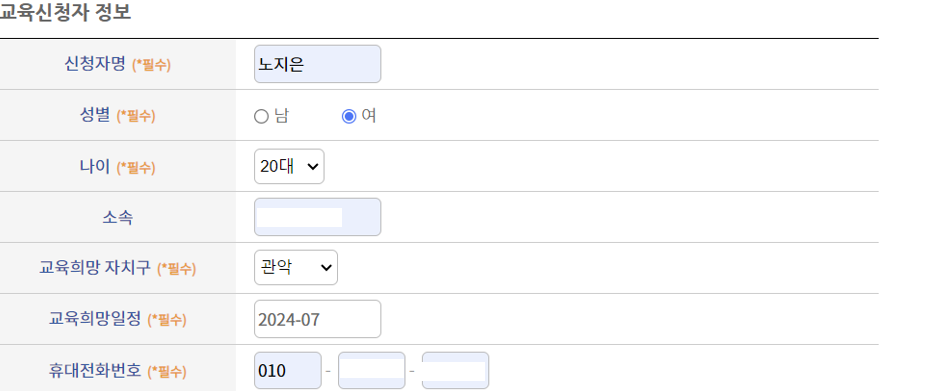
Task: Click the 성별 label text
Action: coord(95,115)
